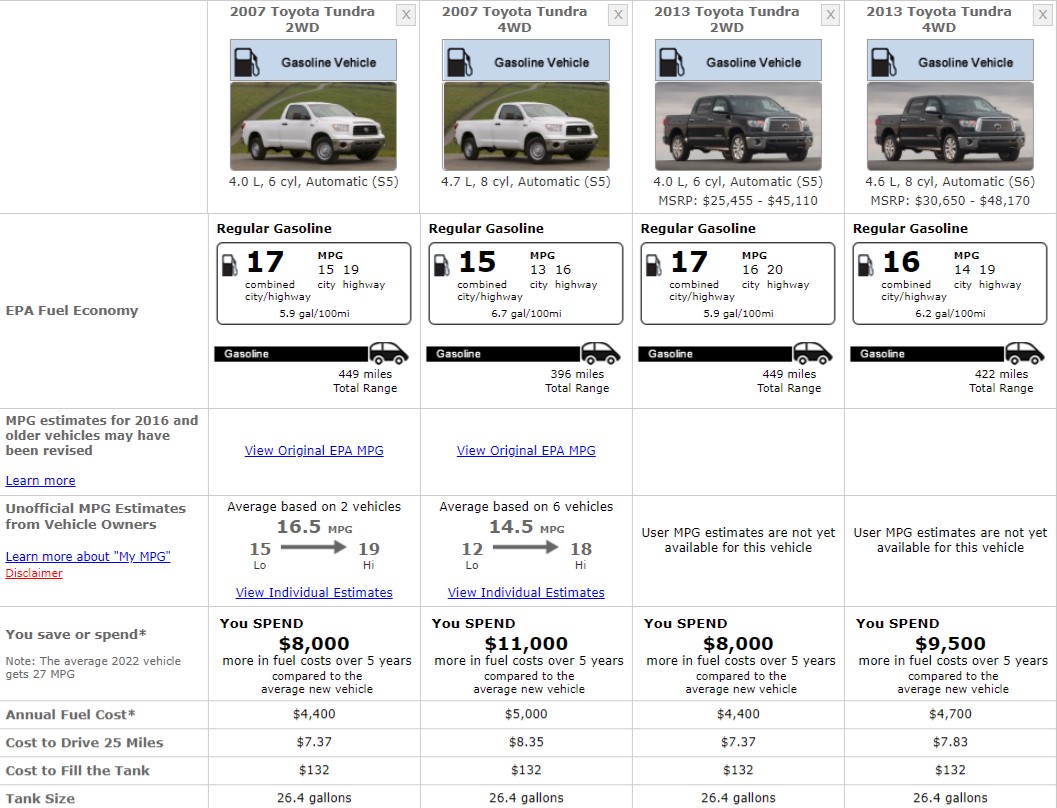This screenshot has height=808, width=1057.
Task: Click Cost to Drive 25 Miles label
Action: (x=84, y=742)
